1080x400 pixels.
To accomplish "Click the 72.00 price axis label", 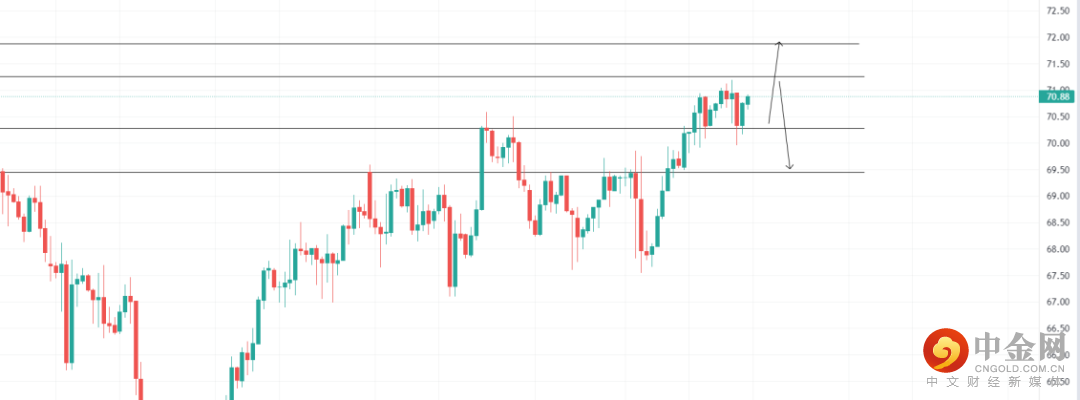I will tap(1058, 38).
